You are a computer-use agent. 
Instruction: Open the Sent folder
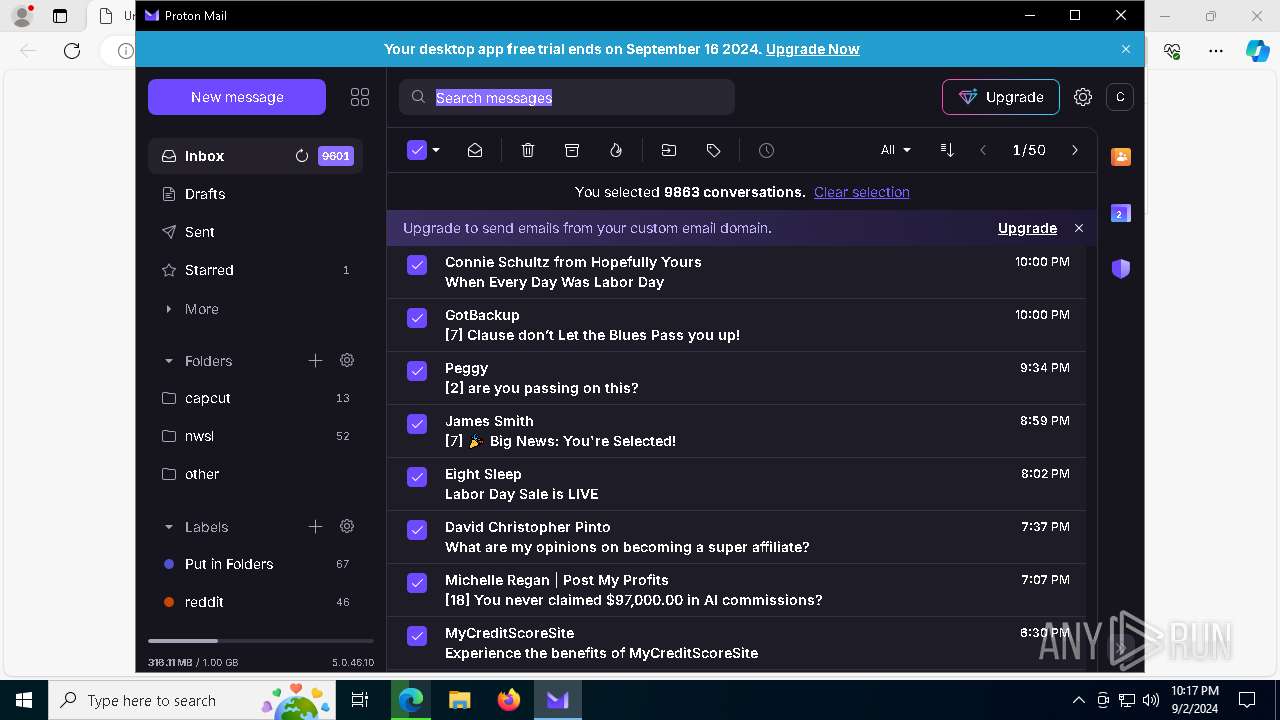(255, 232)
